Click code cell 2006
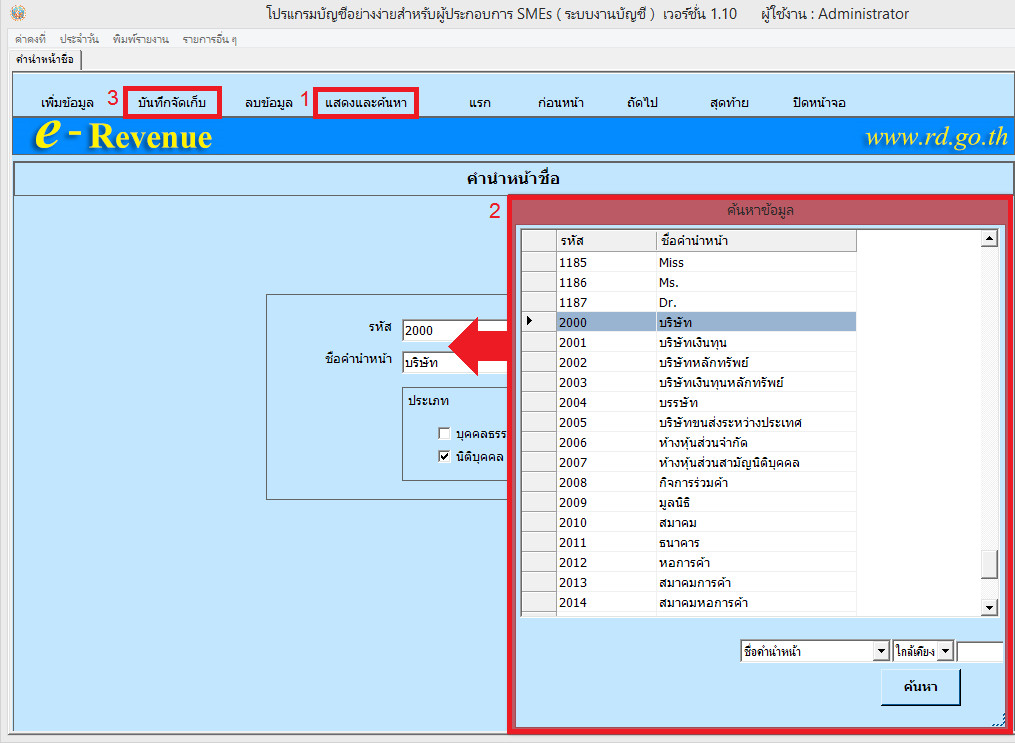Screen dimensions: 1015x743 pos(606,443)
